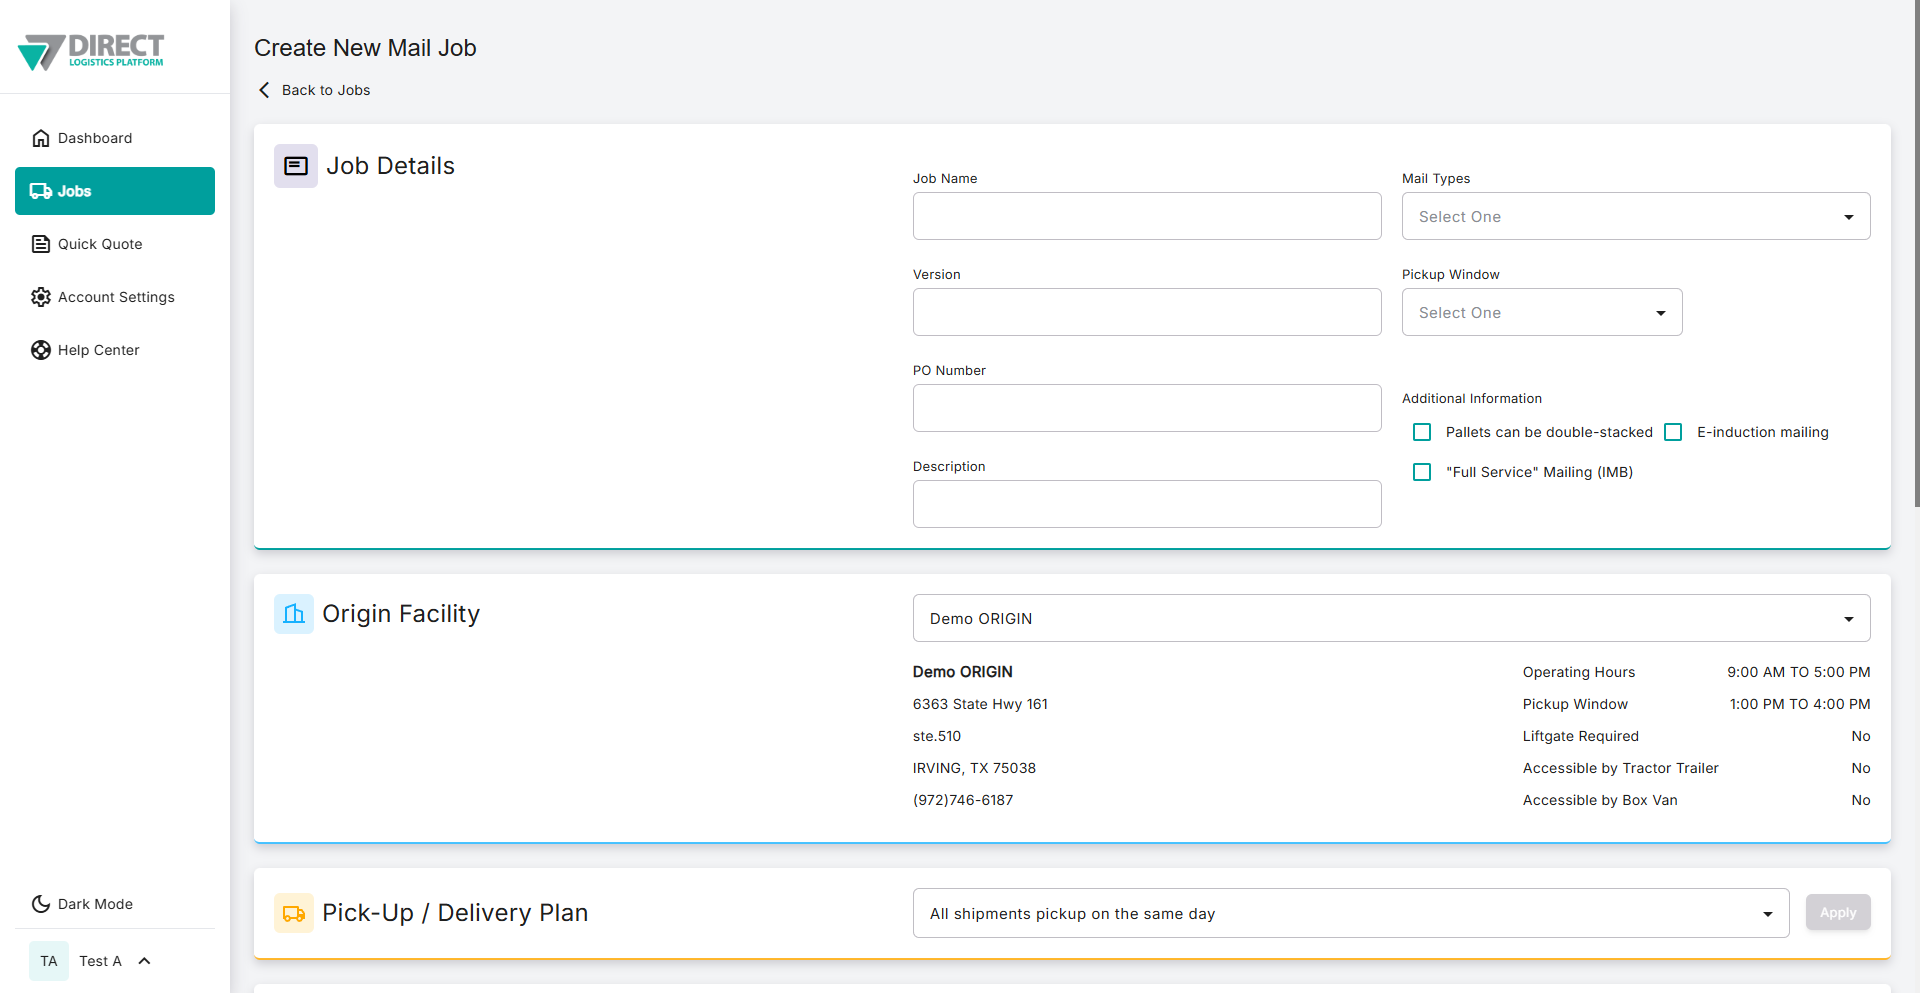Image resolution: width=1920 pixels, height=993 pixels.
Task: Check Pallets can be double-stacked
Action: (1422, 432)
